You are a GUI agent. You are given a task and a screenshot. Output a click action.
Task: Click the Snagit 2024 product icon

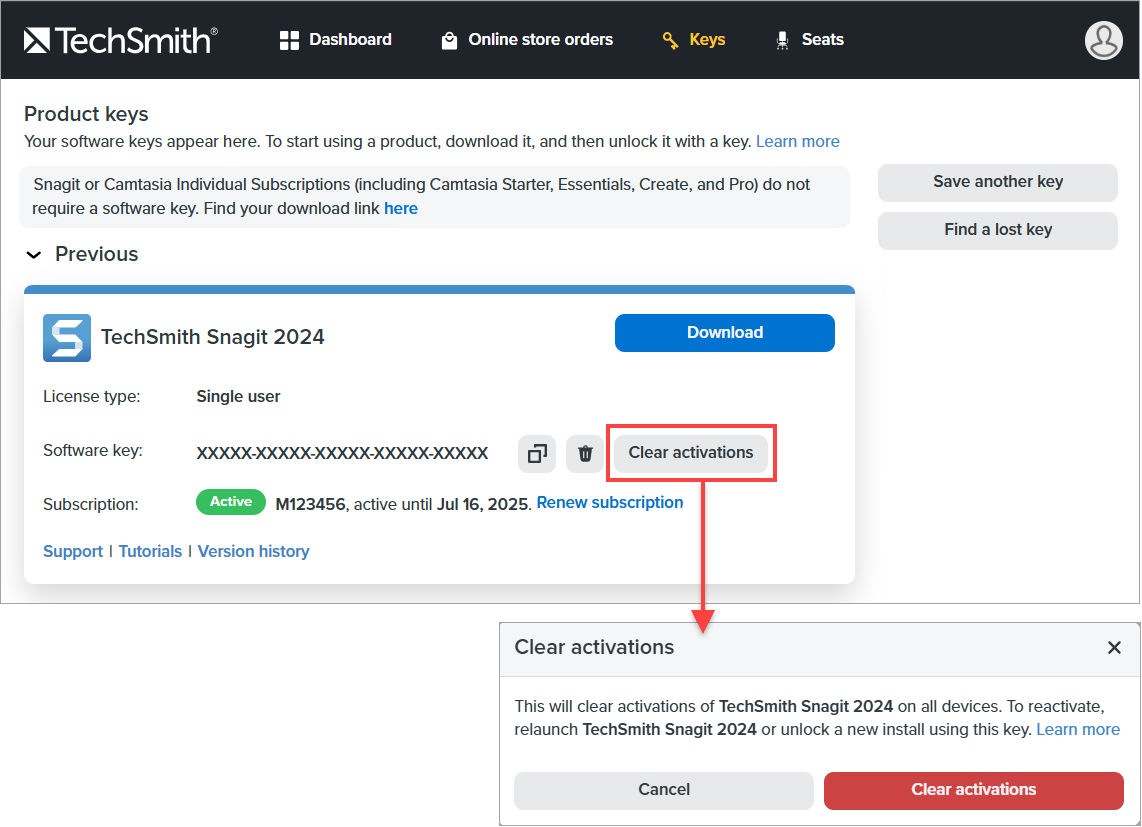coord(67,338)
